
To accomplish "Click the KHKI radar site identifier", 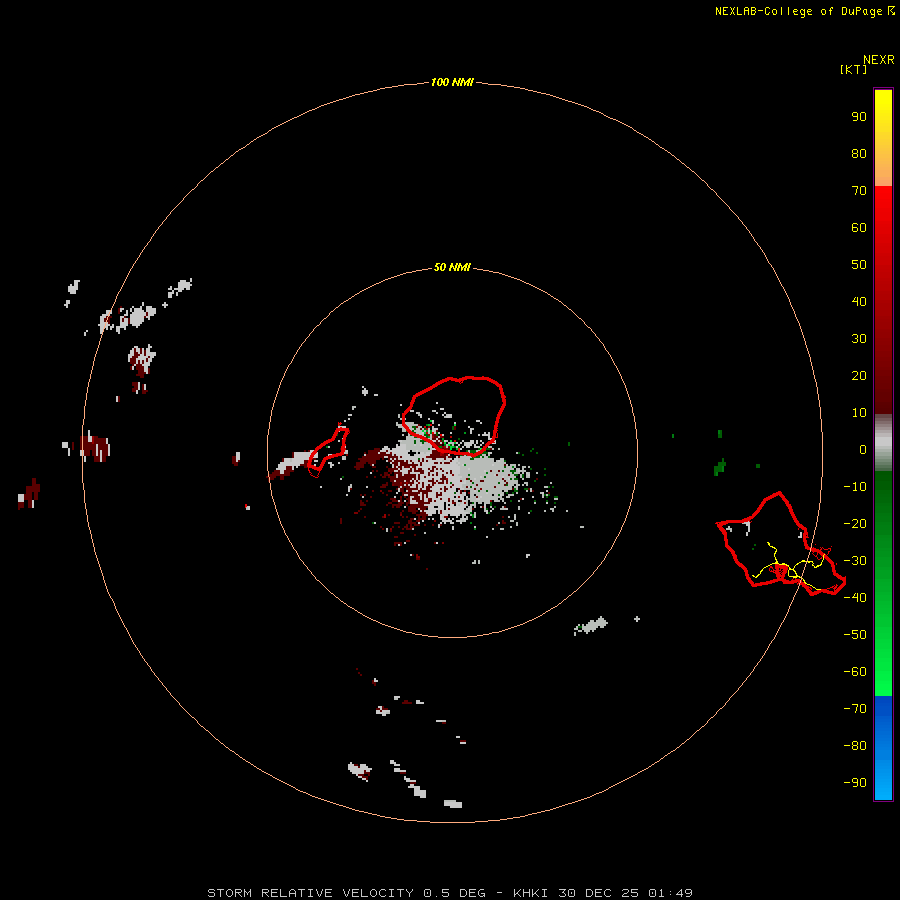I will point(530,893).
